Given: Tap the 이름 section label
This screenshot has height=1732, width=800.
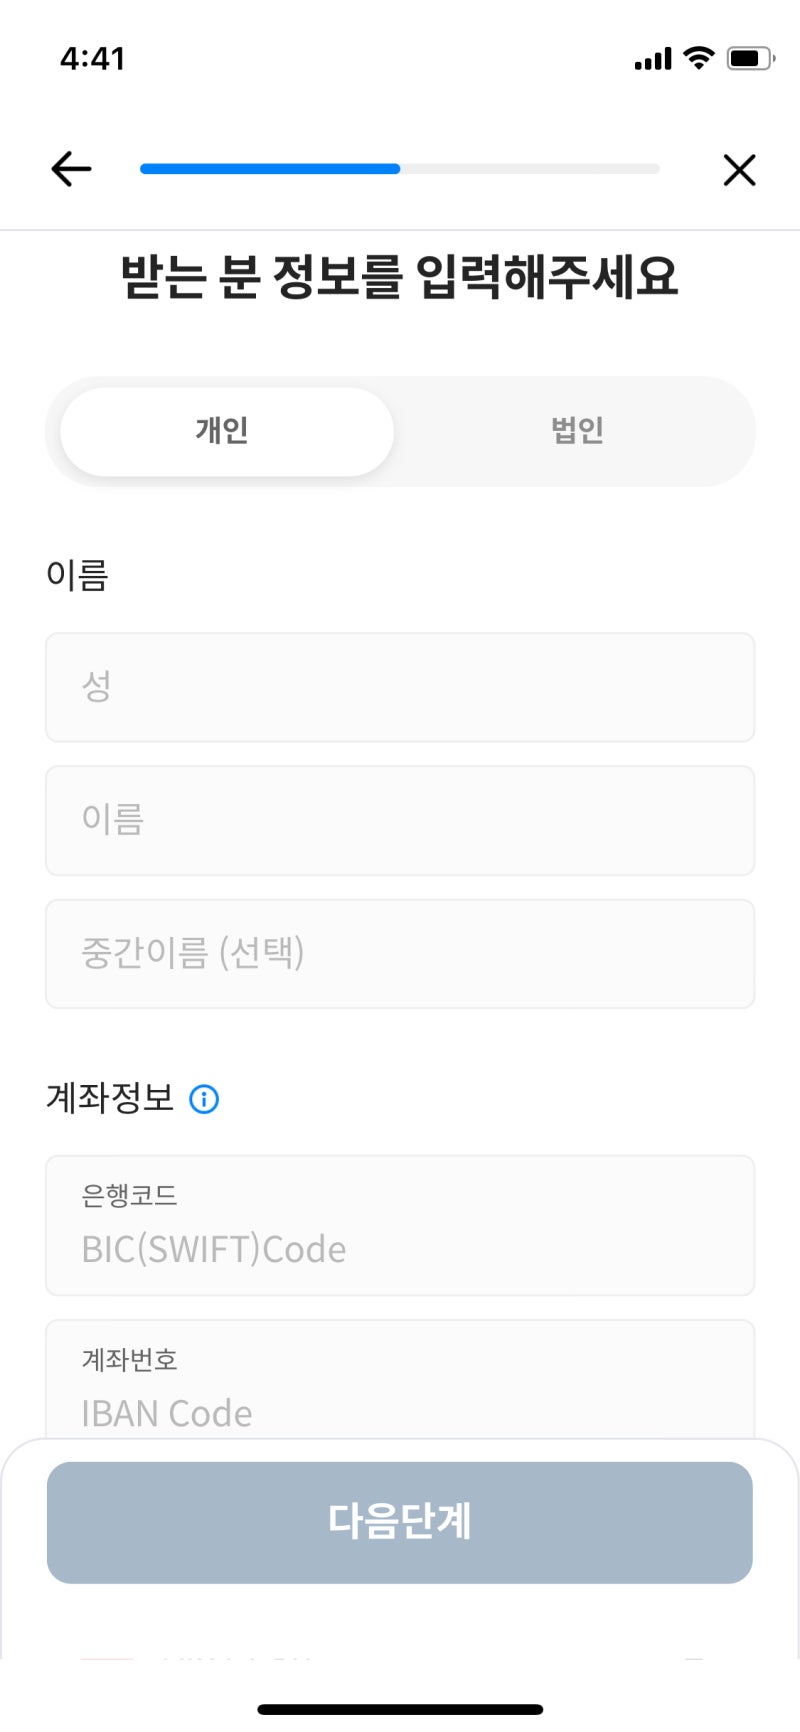Looking at the screenshot, I should click(x=77, y=575).
